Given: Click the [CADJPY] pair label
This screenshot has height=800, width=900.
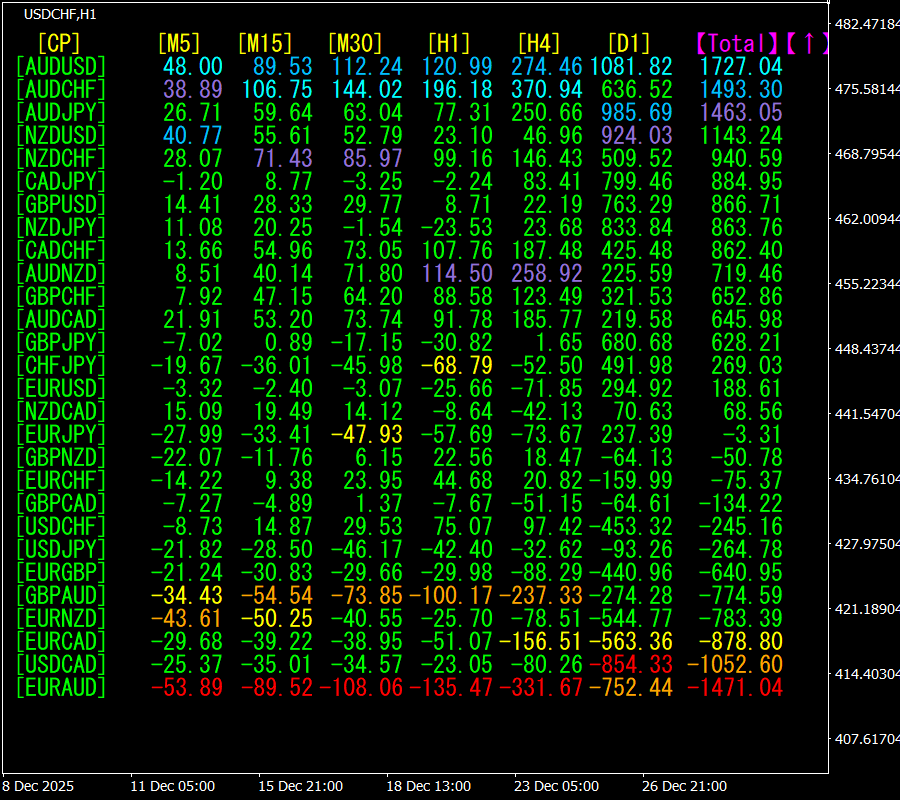Looking at the screenshot, I should [x=61, y=181].
